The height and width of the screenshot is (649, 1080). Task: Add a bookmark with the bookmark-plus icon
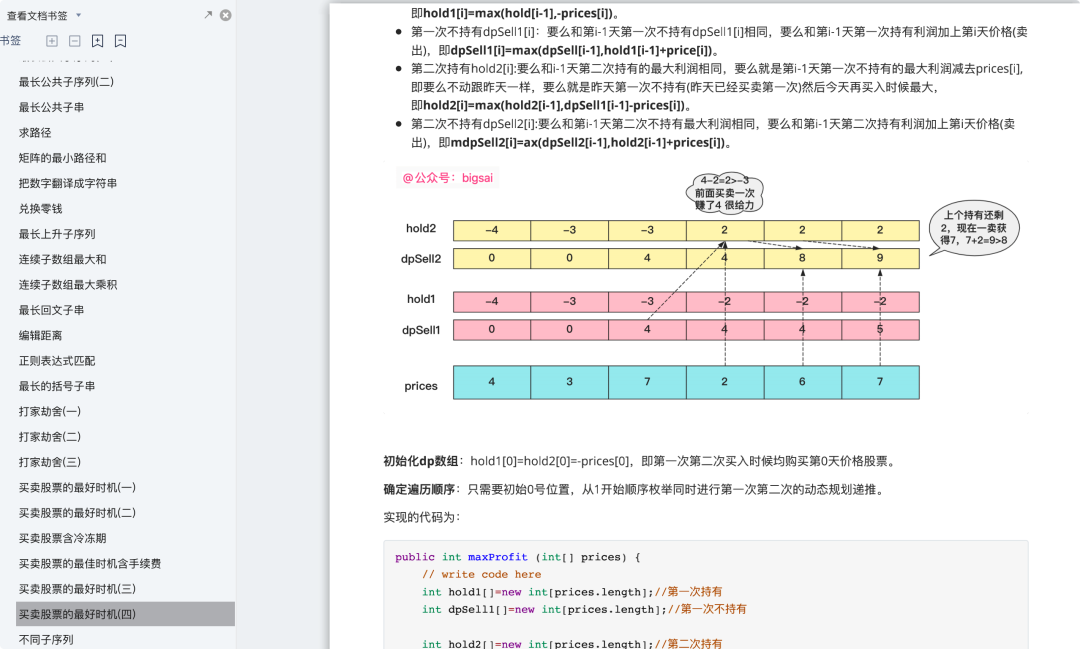click(98, 41)
